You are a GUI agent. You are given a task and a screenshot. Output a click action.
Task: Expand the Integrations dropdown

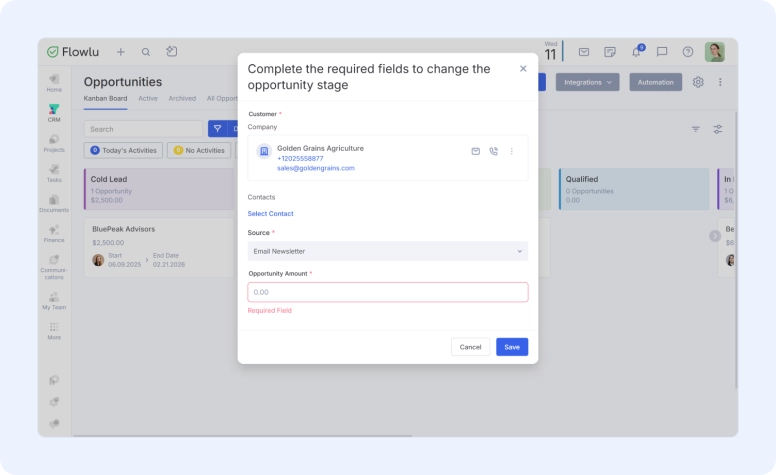[587, 82]
